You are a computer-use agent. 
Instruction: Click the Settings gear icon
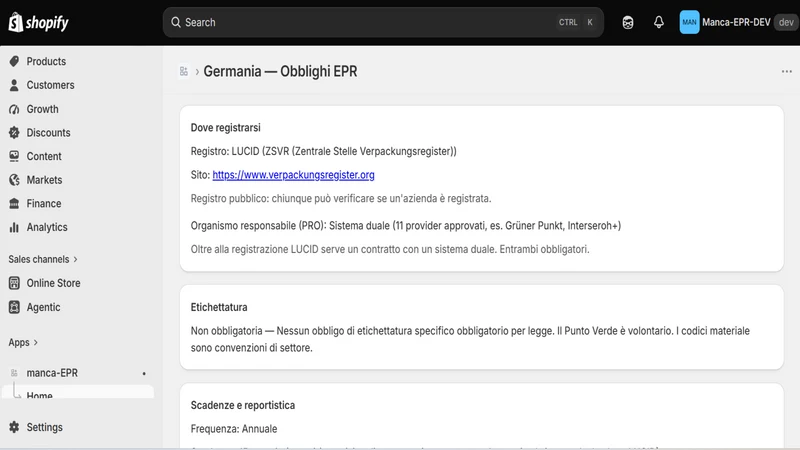point(14,427)
